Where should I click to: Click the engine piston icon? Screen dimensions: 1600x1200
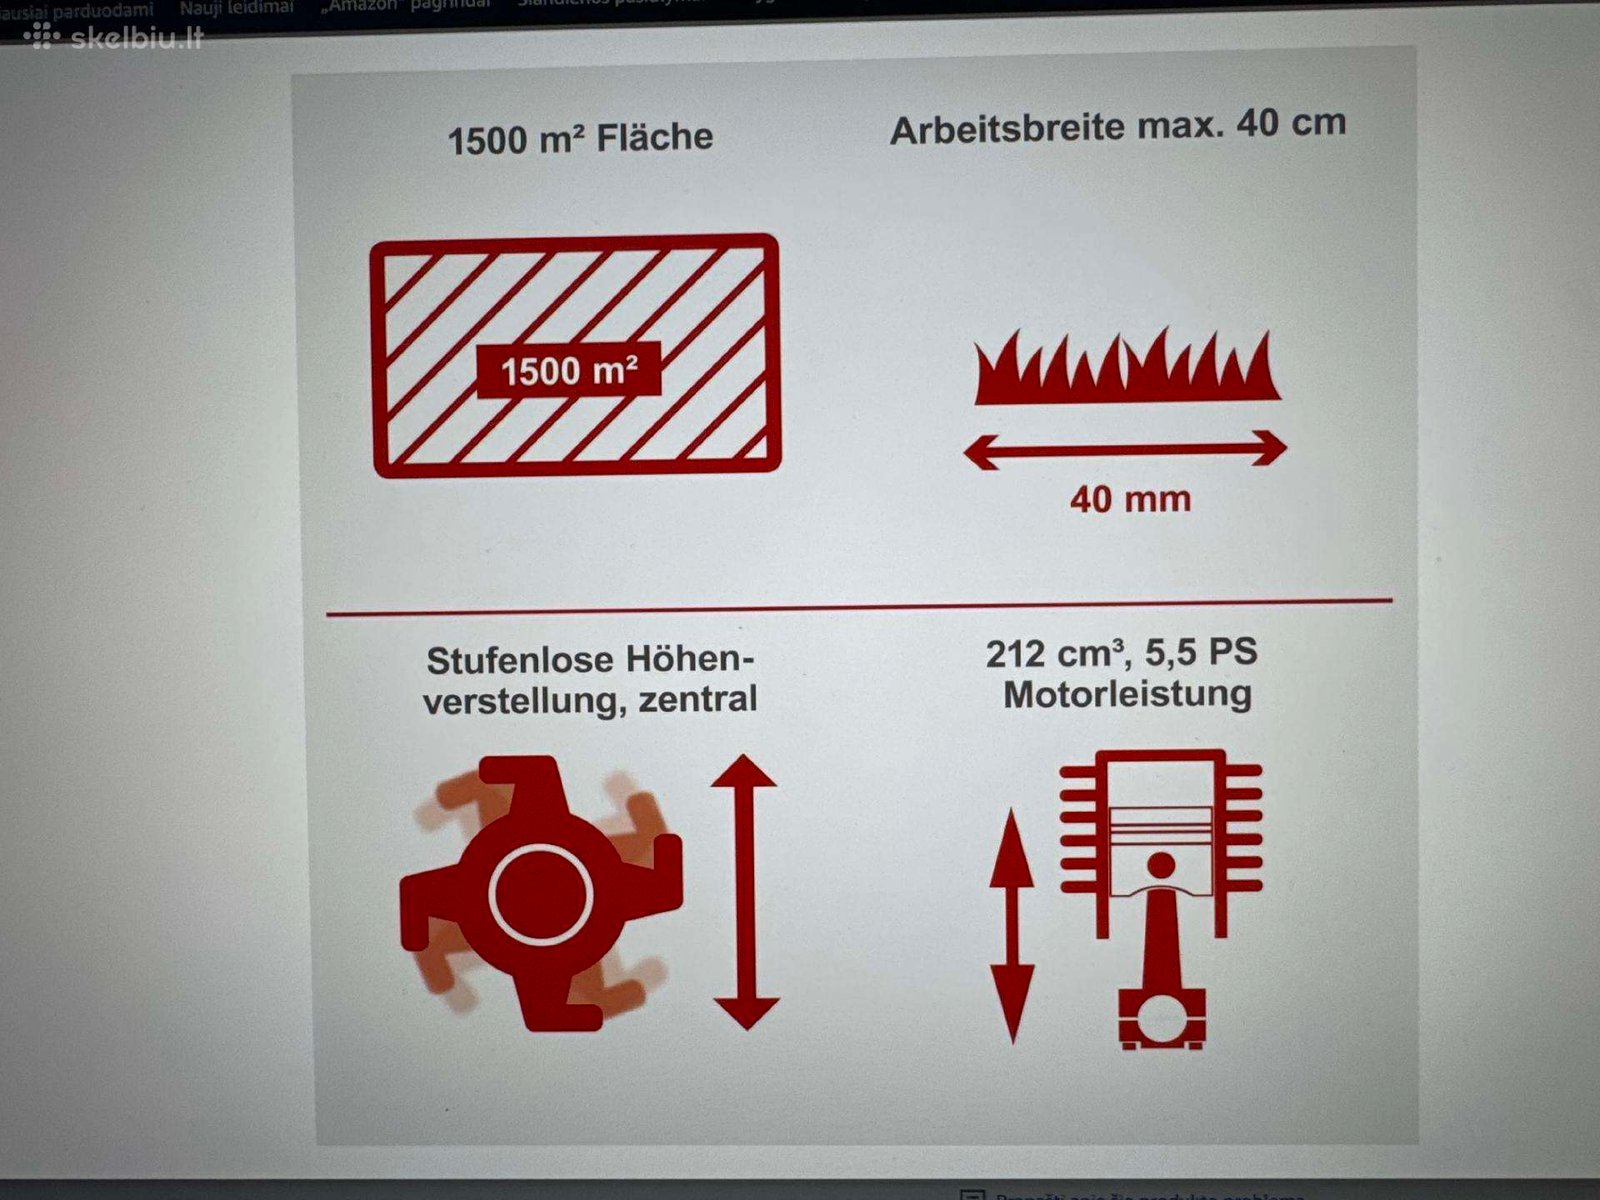click(1161, 899)
